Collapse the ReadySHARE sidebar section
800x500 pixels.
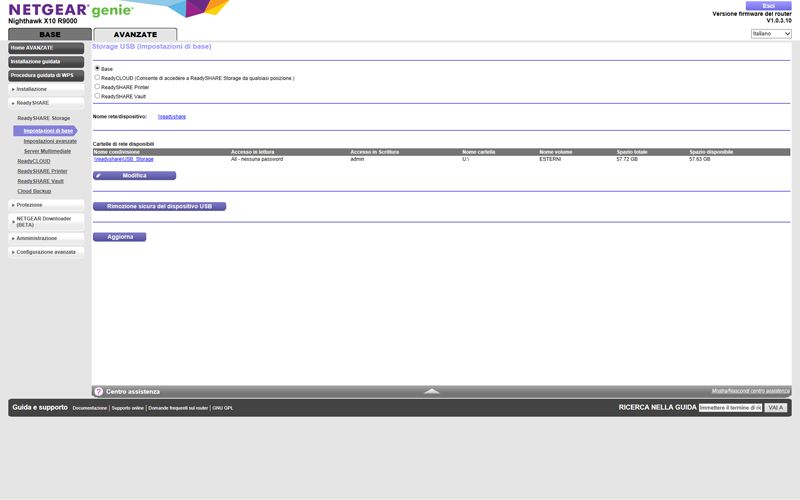coord(46,103)
